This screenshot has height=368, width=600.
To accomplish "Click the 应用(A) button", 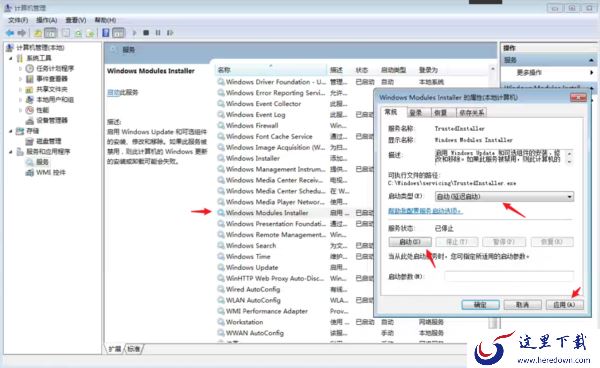I will (564, 305).
